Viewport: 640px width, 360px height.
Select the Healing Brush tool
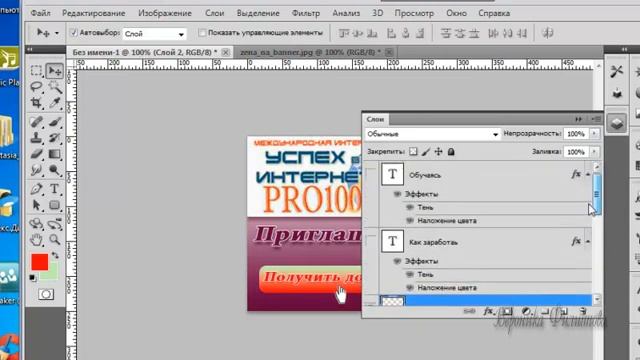pos(36,122)
